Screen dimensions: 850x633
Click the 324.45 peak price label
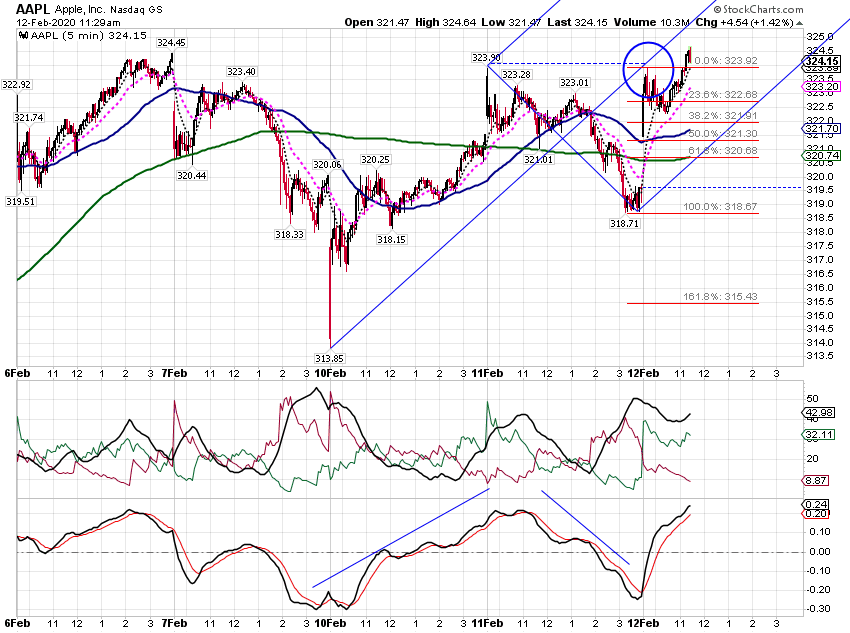pyautogui.click(x=171, y=43)
